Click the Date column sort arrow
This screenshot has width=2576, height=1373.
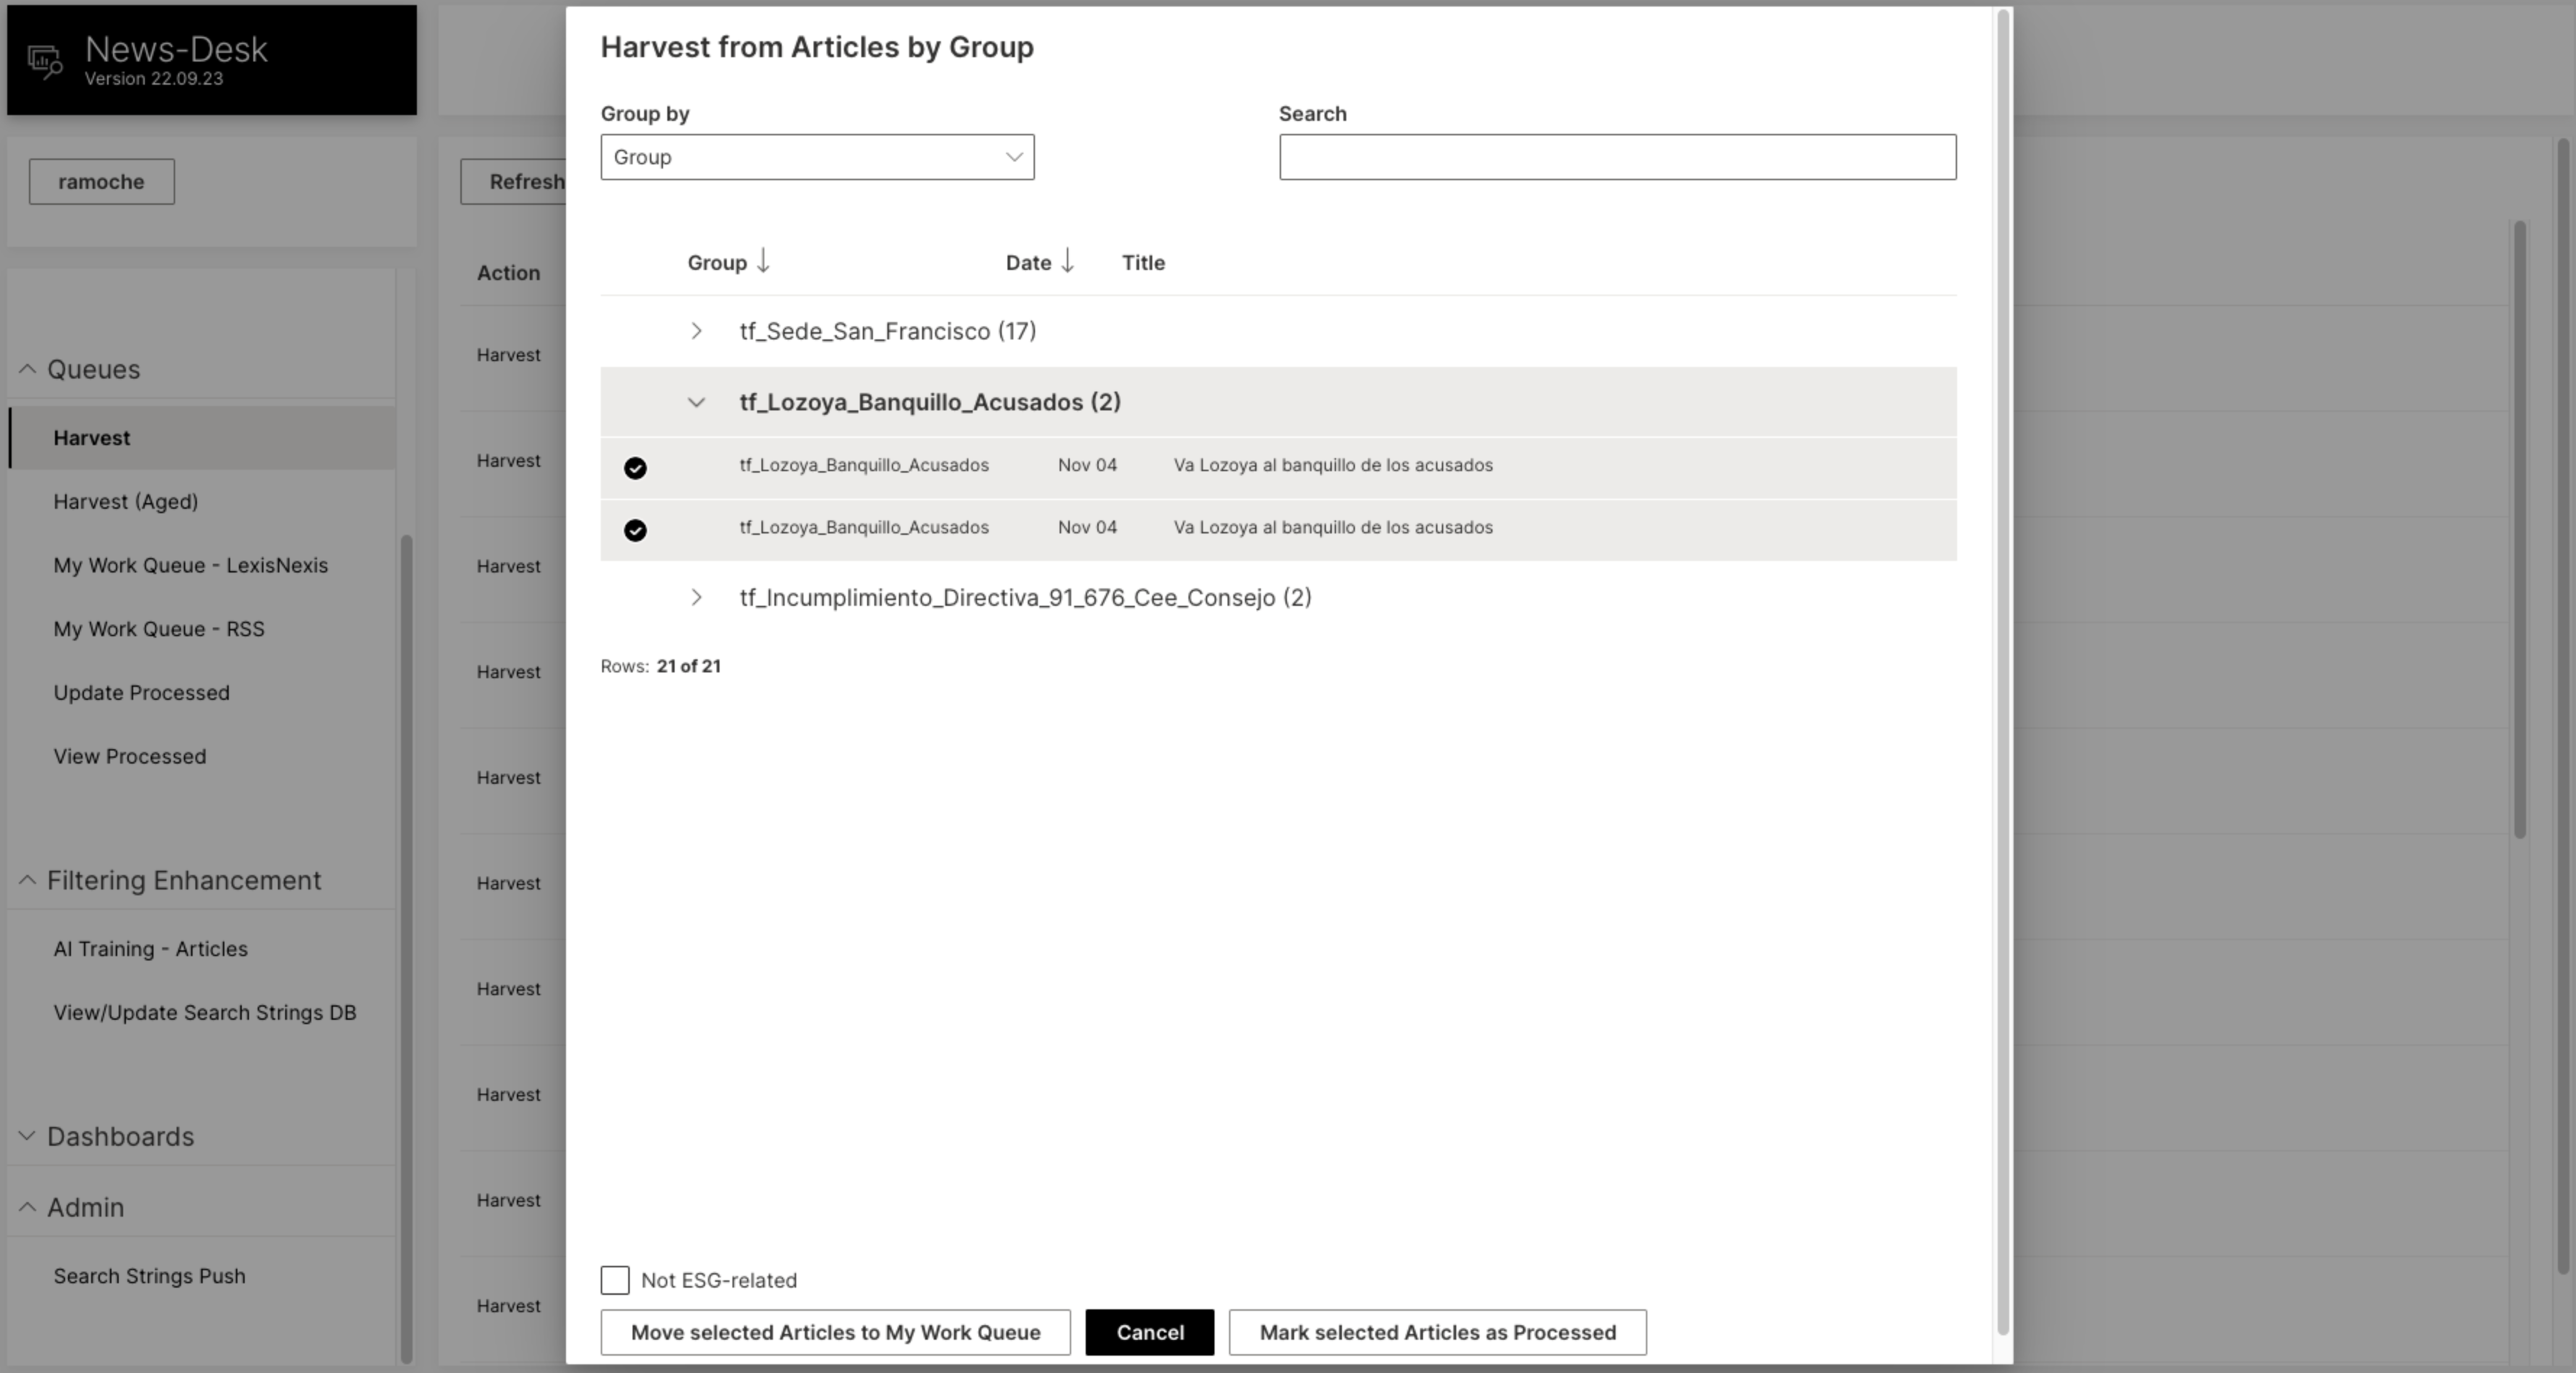pos(1067,261)
